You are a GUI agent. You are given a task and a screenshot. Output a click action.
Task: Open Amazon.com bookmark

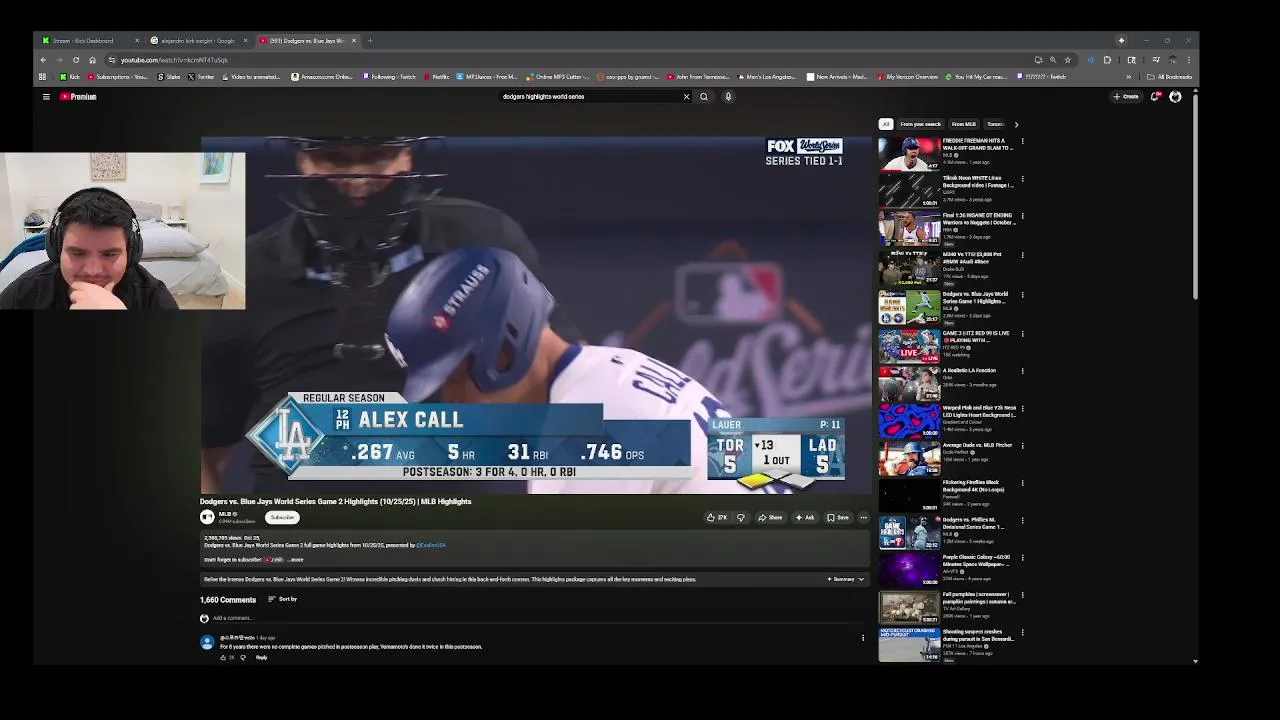tap(323, 77)
